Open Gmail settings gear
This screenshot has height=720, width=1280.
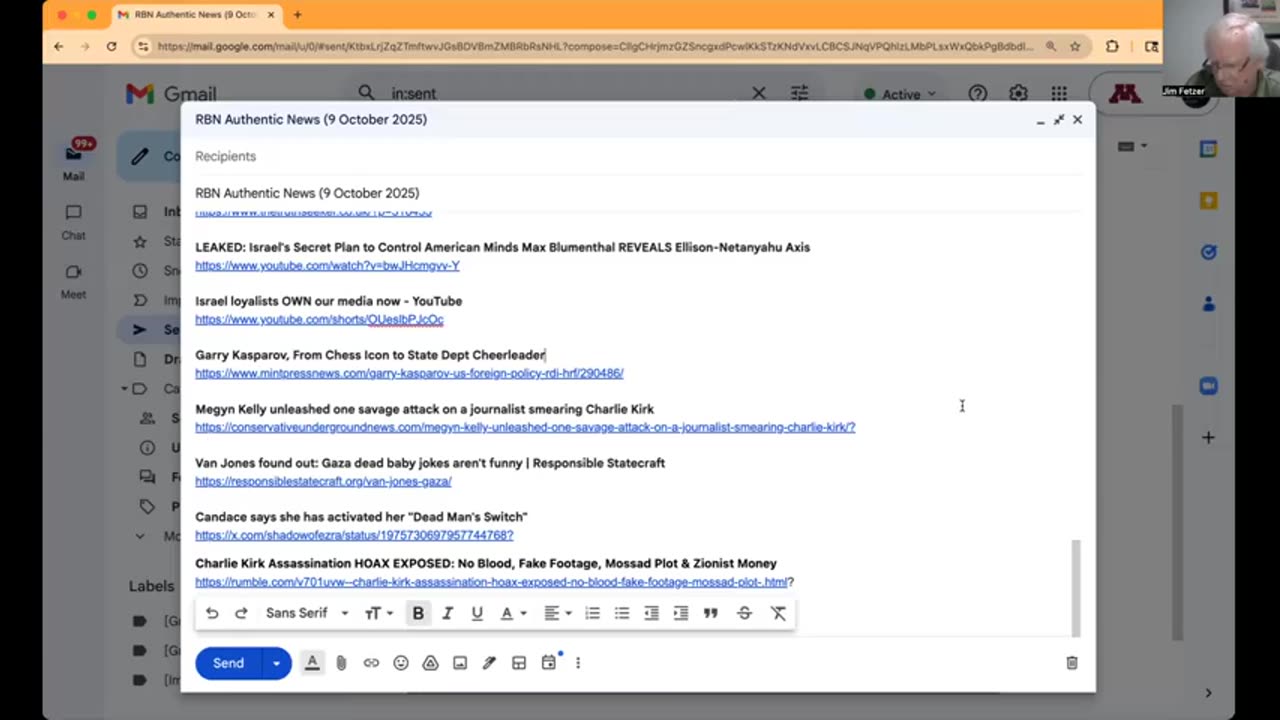[1018, 93]
